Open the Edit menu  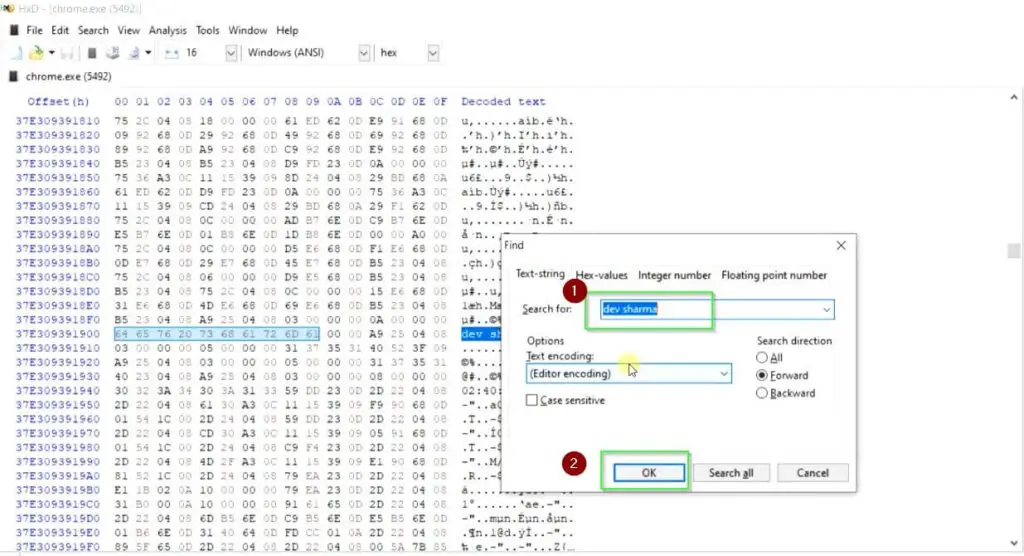click(x=59, y=30)
